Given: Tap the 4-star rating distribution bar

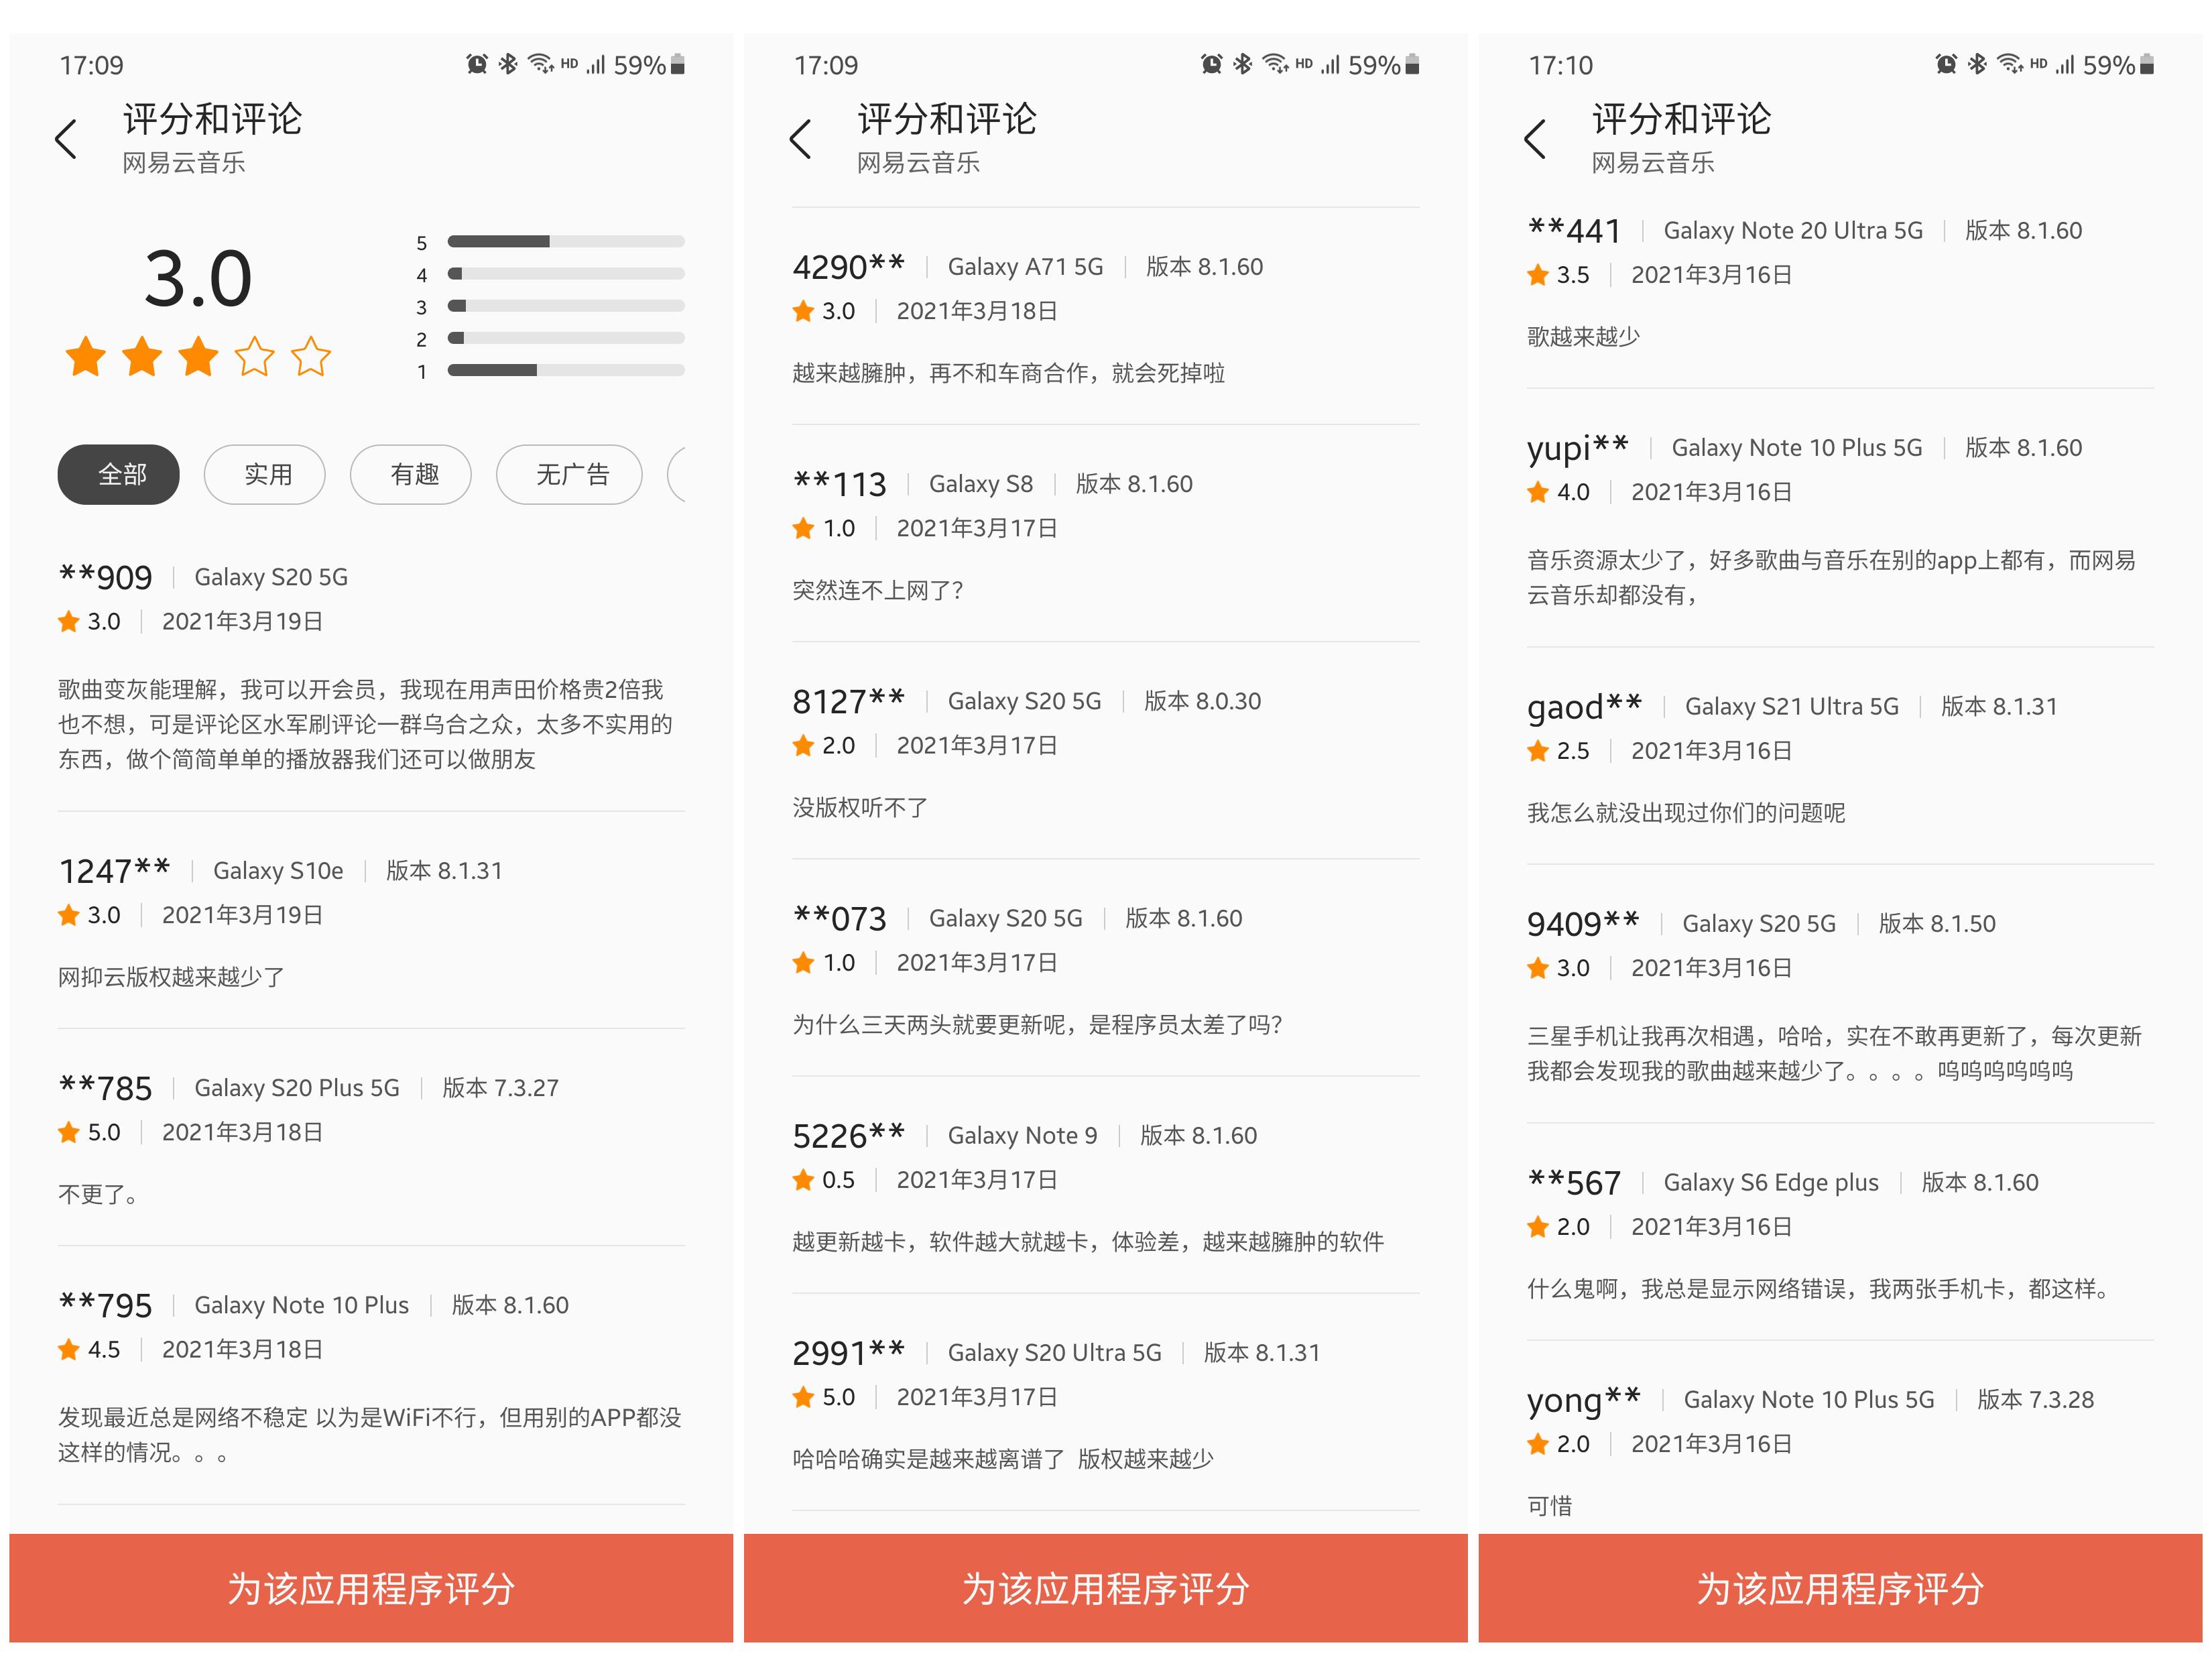Looking at the screenshot, I should pyautogui.click(x=566, y=273).
